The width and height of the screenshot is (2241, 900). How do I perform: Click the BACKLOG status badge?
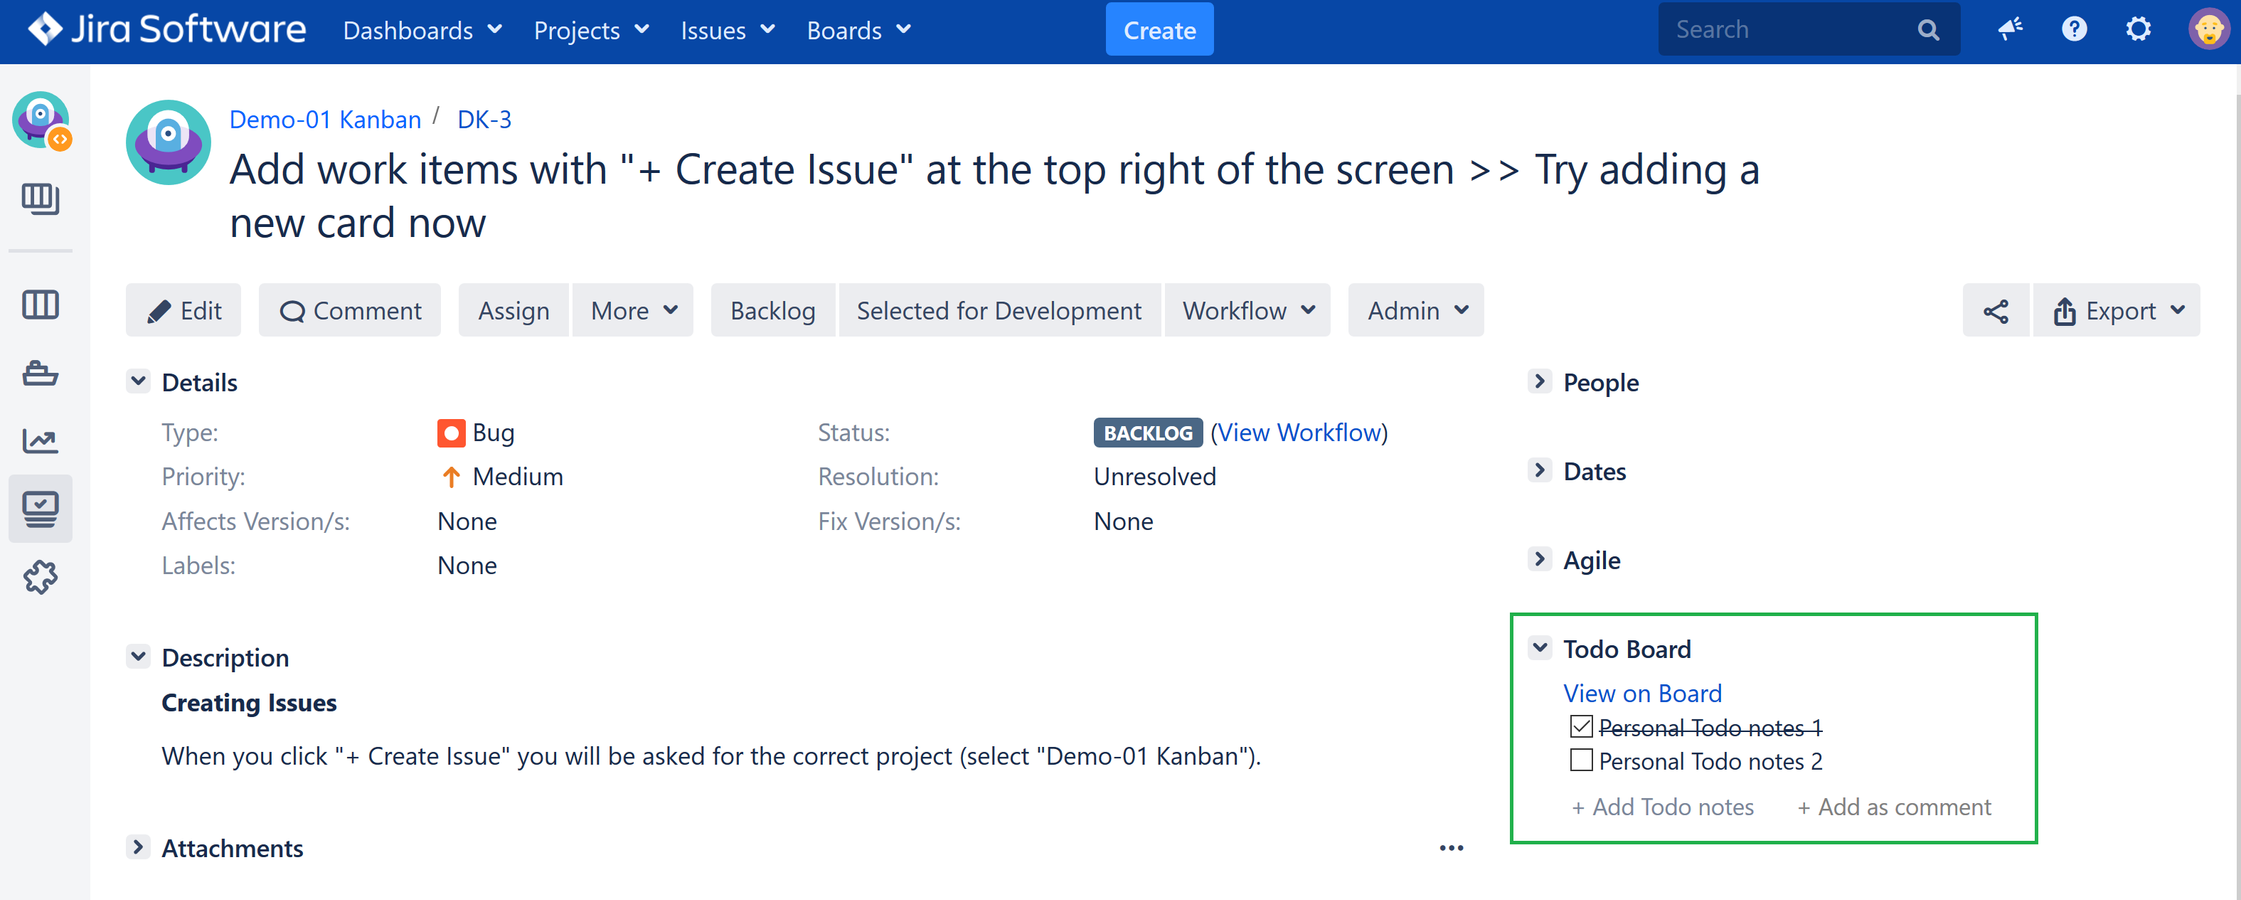tap(1148, 433)
